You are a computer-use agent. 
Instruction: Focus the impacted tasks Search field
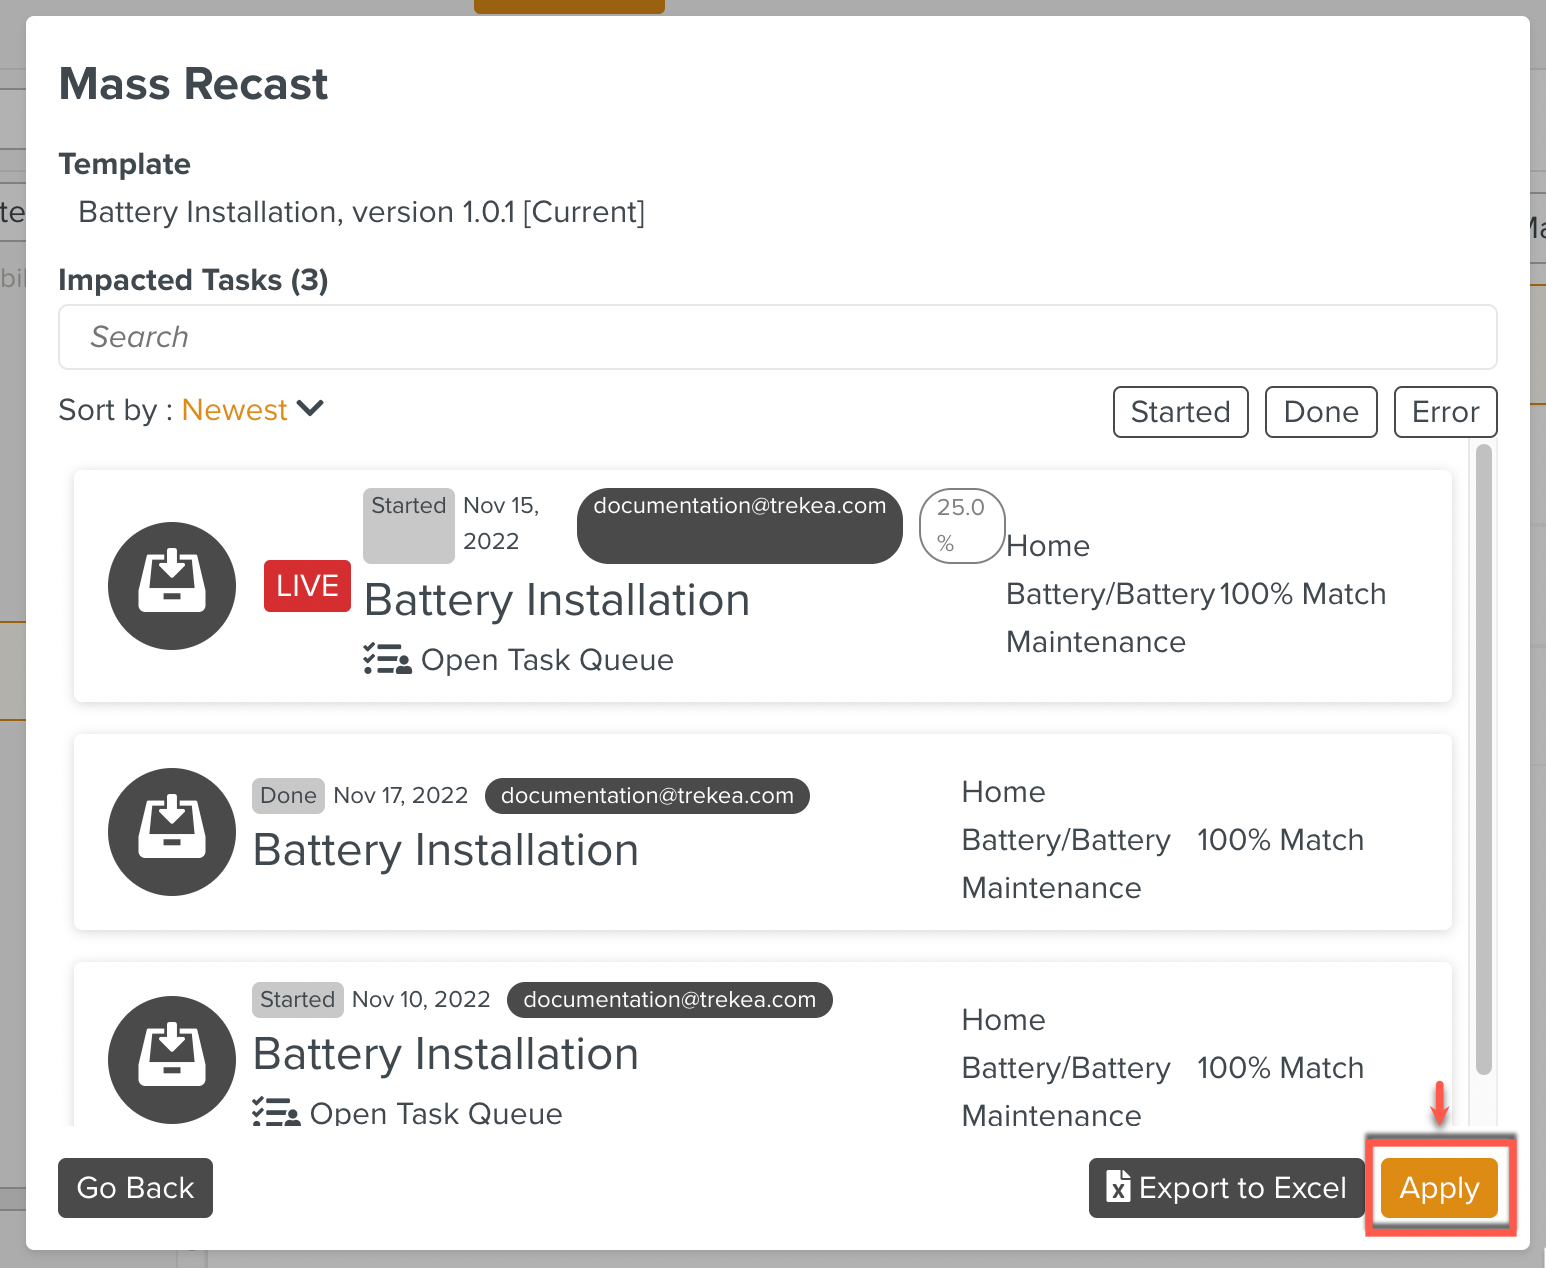777,337
